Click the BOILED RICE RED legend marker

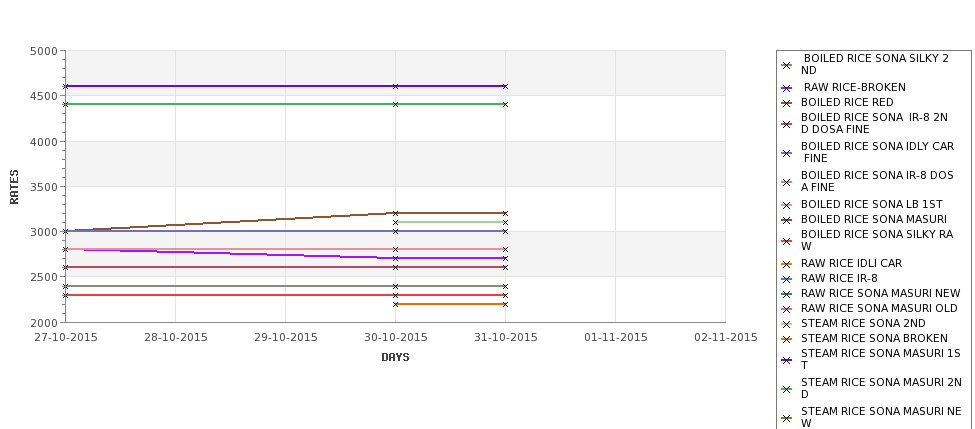pyautogui.click(x=787, y=103)
